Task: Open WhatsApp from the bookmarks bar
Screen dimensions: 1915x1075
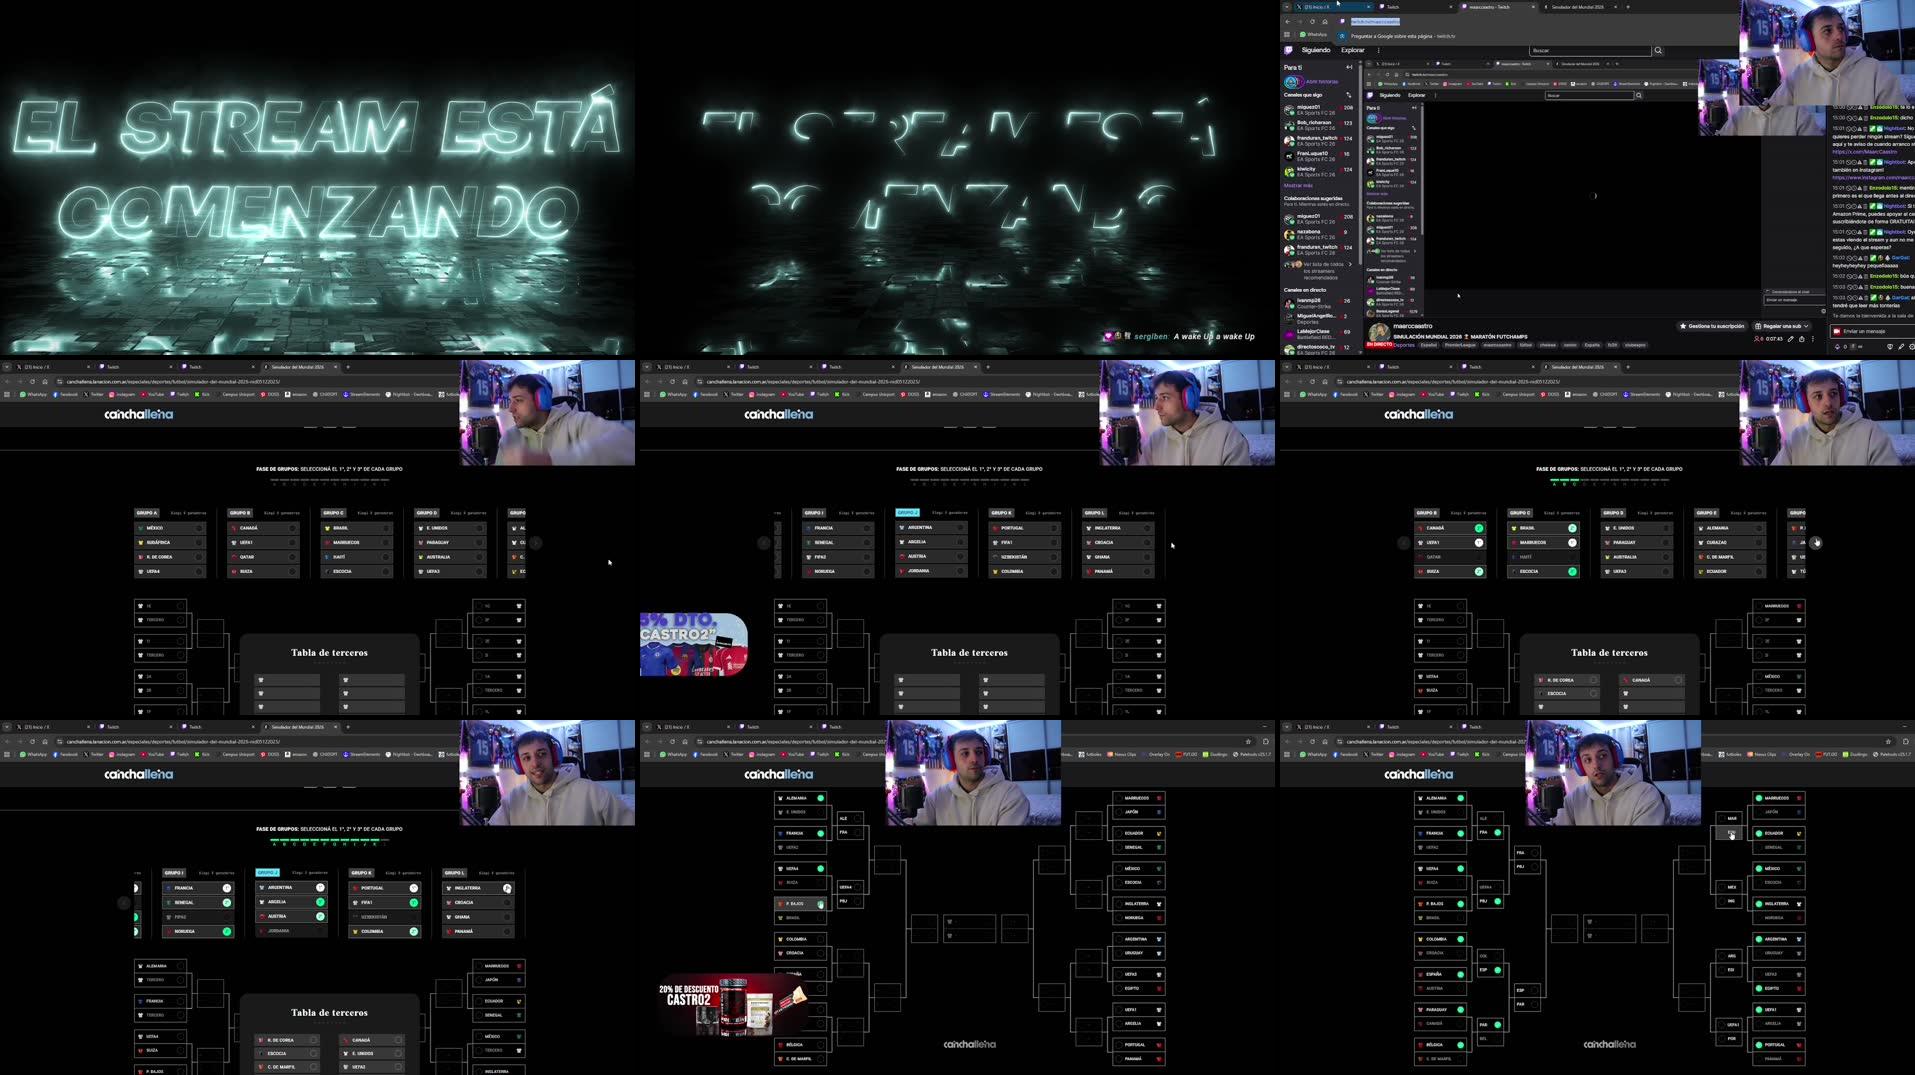Action: tap(33, 393)
